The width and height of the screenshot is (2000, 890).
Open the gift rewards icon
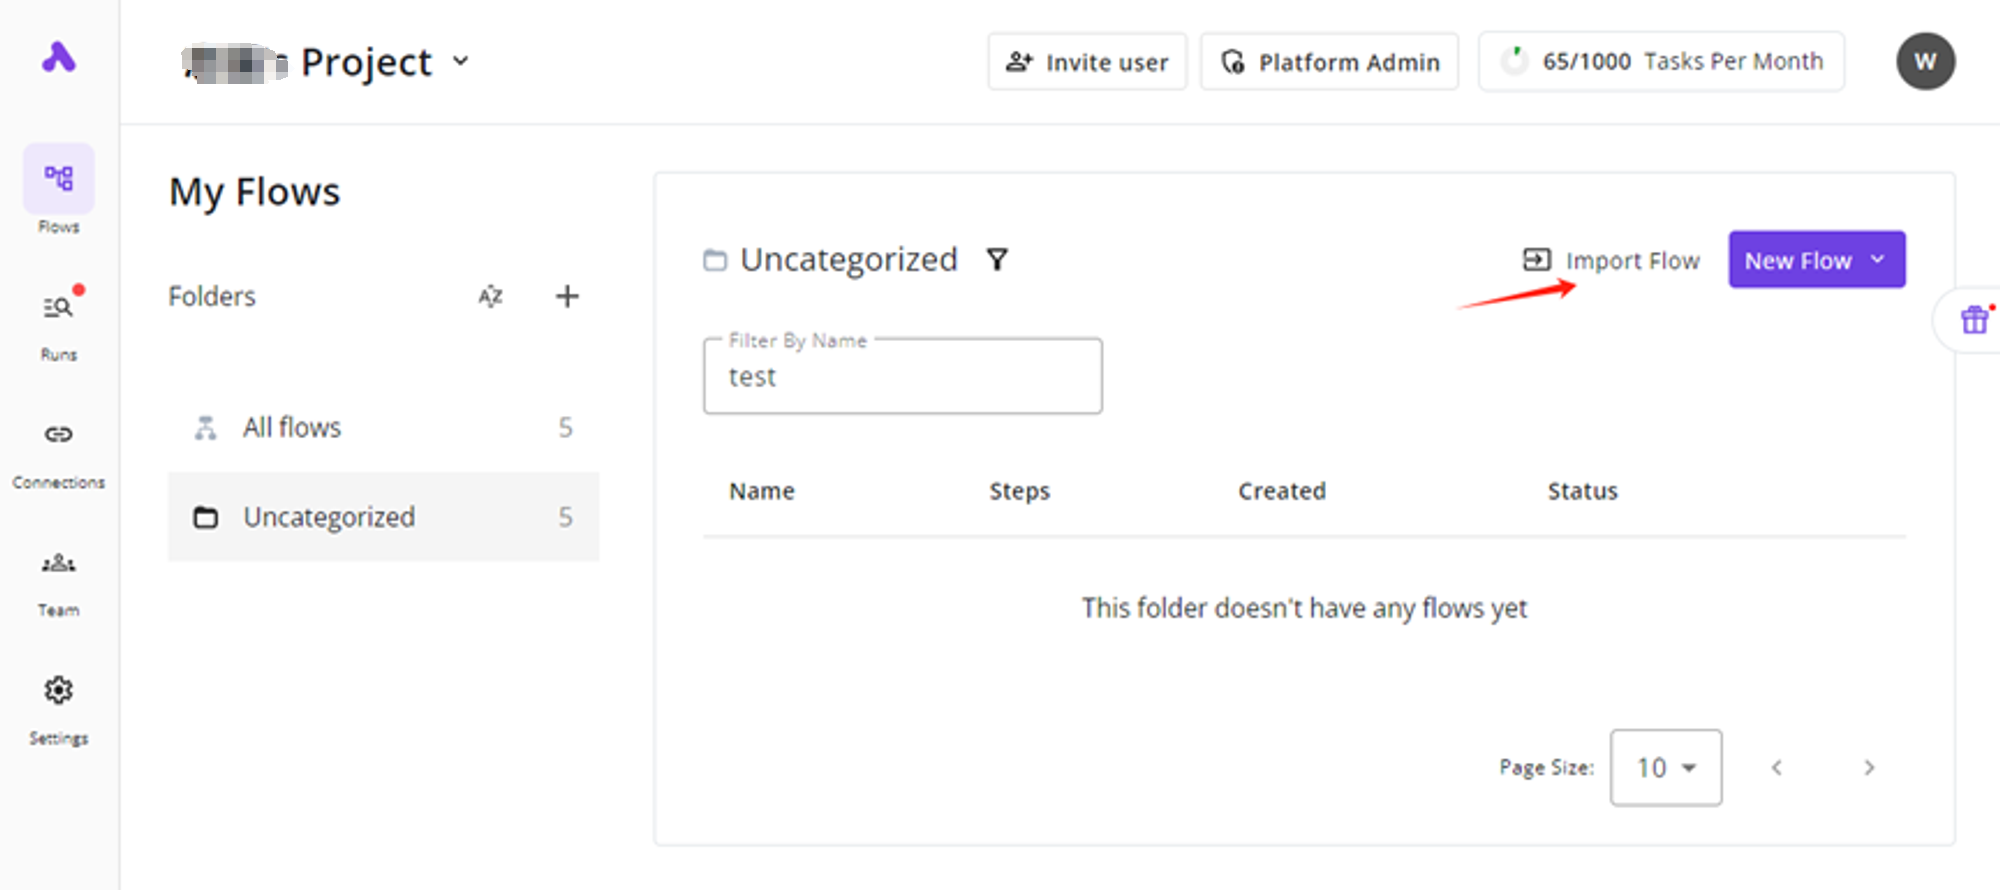click(x=1974, y=320)
